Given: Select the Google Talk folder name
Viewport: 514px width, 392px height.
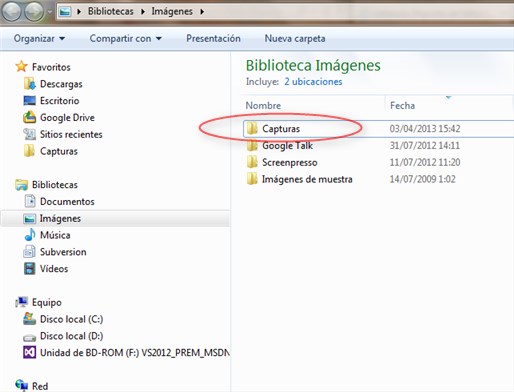Looking at the screenshot, I should (x=287, y=146).
